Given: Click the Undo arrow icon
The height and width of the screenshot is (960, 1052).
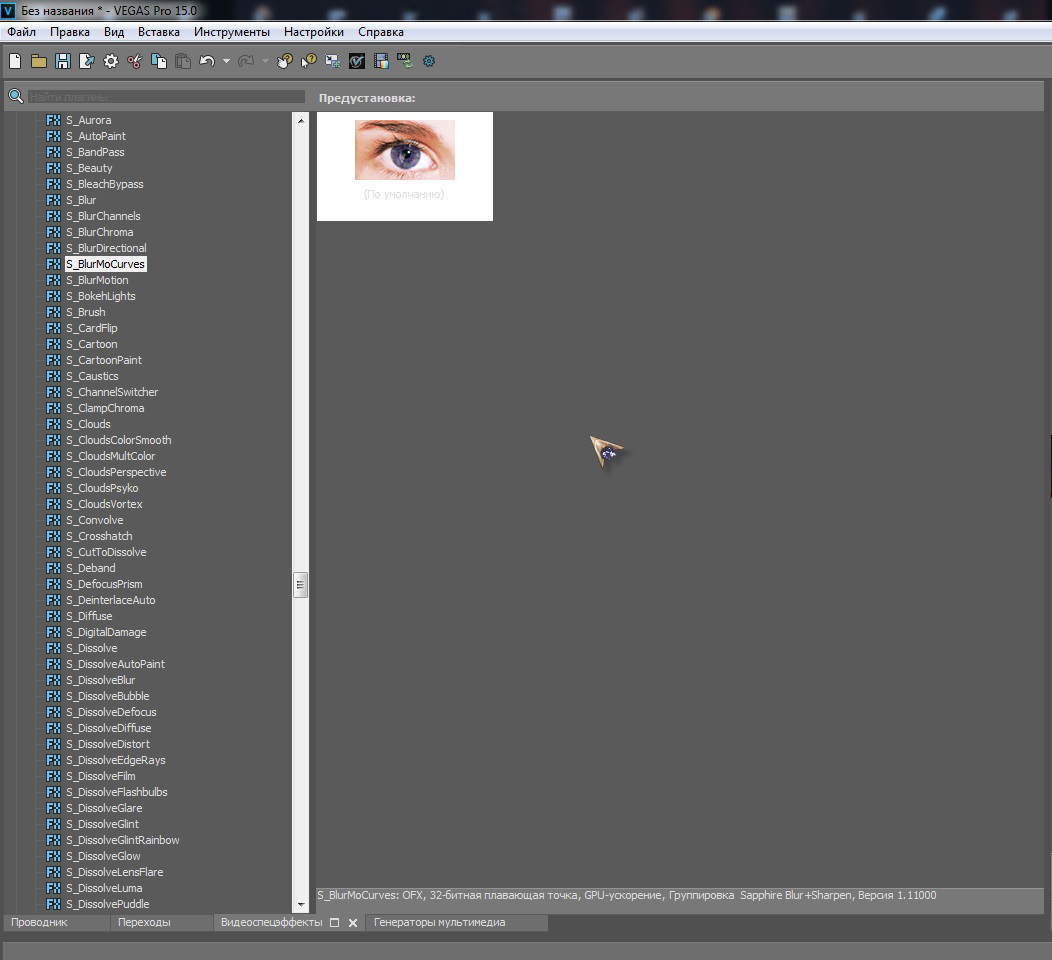Looking at the screenshot, I should pos(207,61).
